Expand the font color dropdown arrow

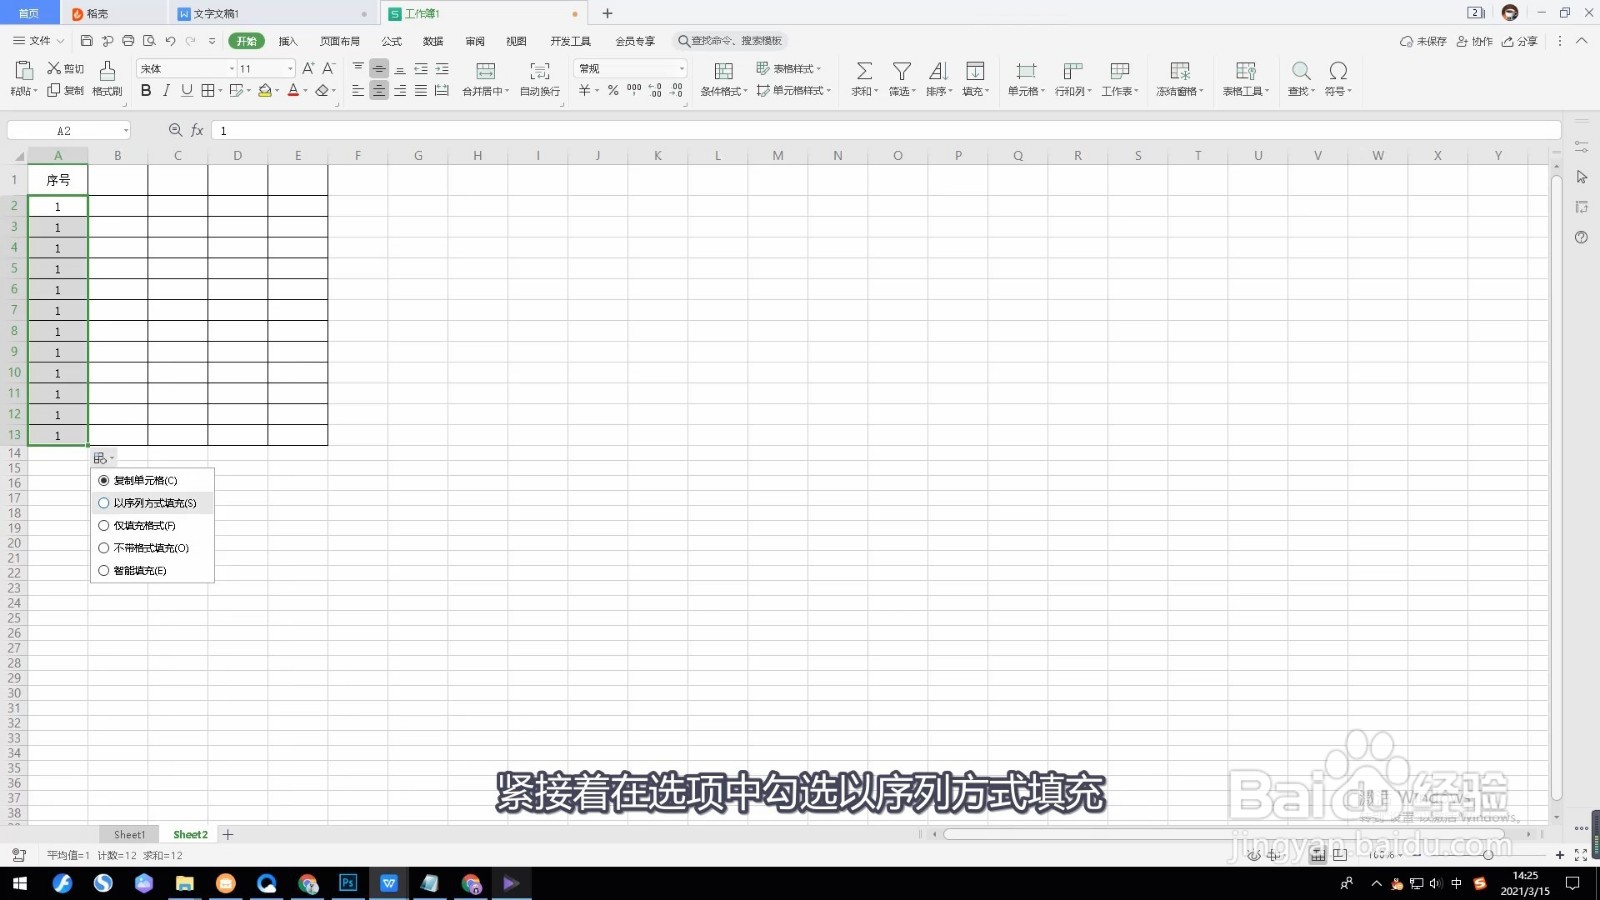tap(305, 91)
